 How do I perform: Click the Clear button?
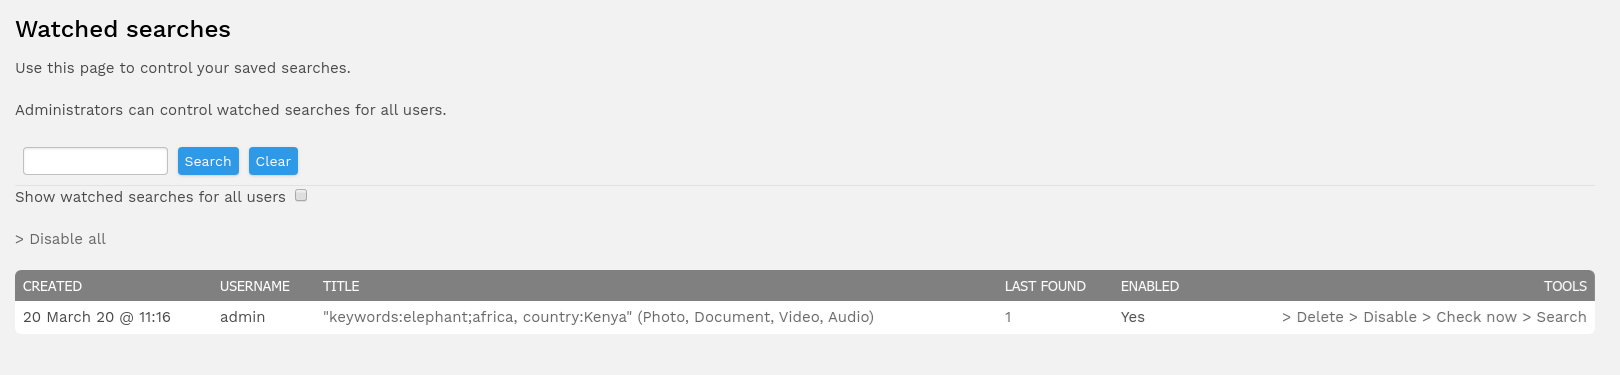click(273, 161)
